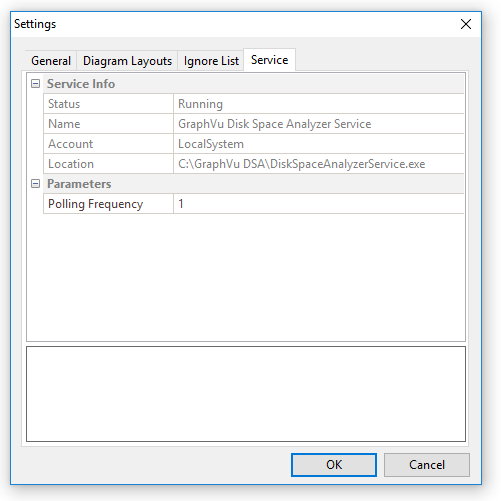Collapse the Service Info section

click(35, 84)
